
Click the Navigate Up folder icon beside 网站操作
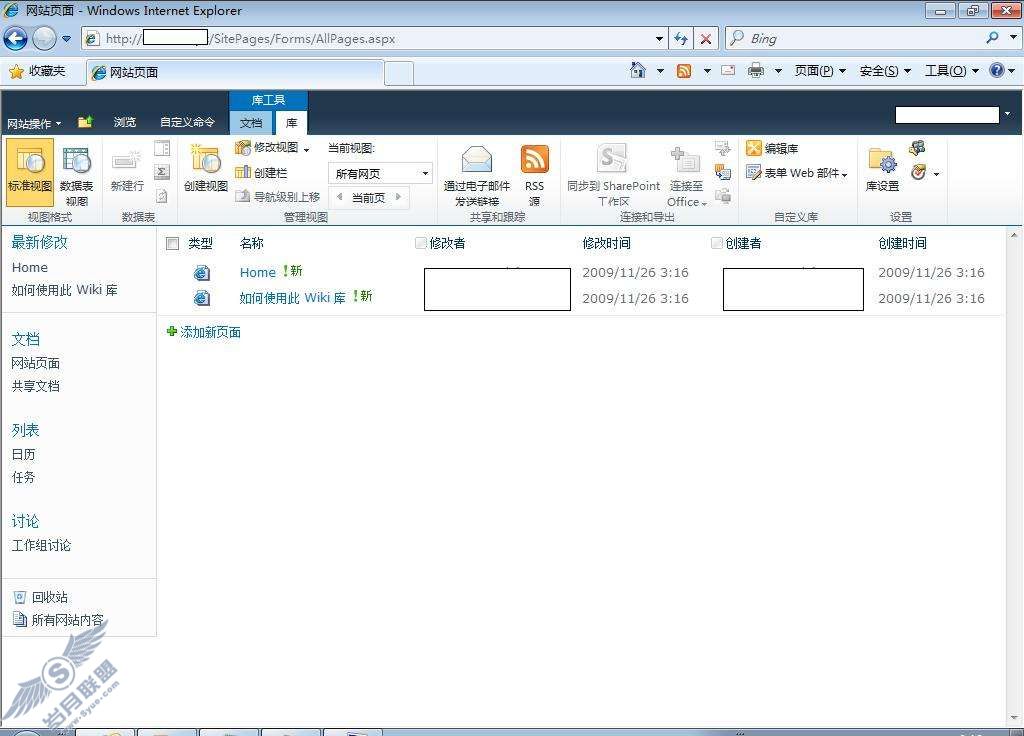85,122
